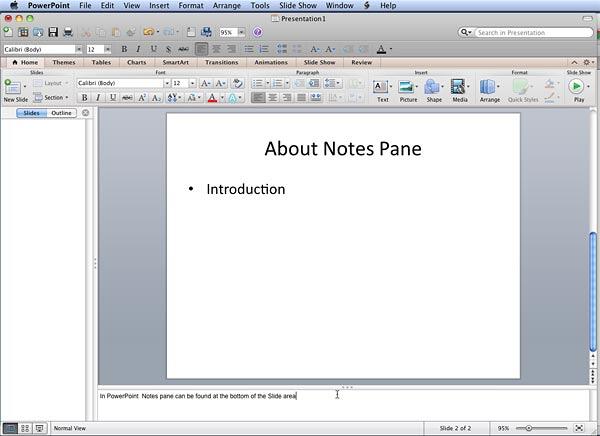
Task: Open the Shape insert tool
Action: pos(433,88)
